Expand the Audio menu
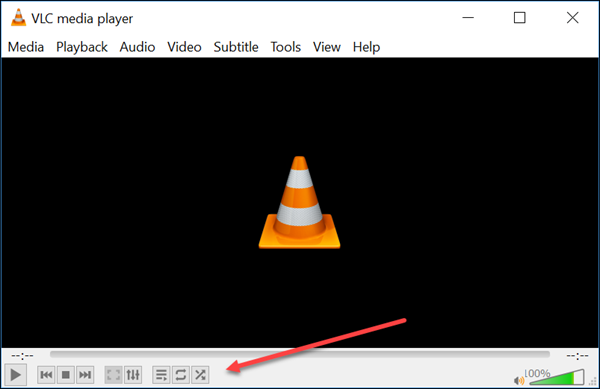 pos(137,47)
